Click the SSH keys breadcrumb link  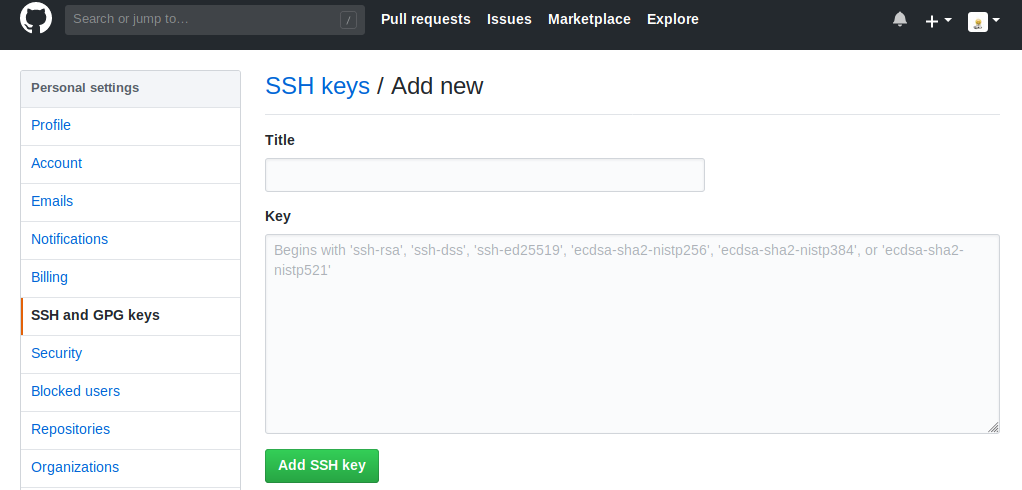point(317,86)
